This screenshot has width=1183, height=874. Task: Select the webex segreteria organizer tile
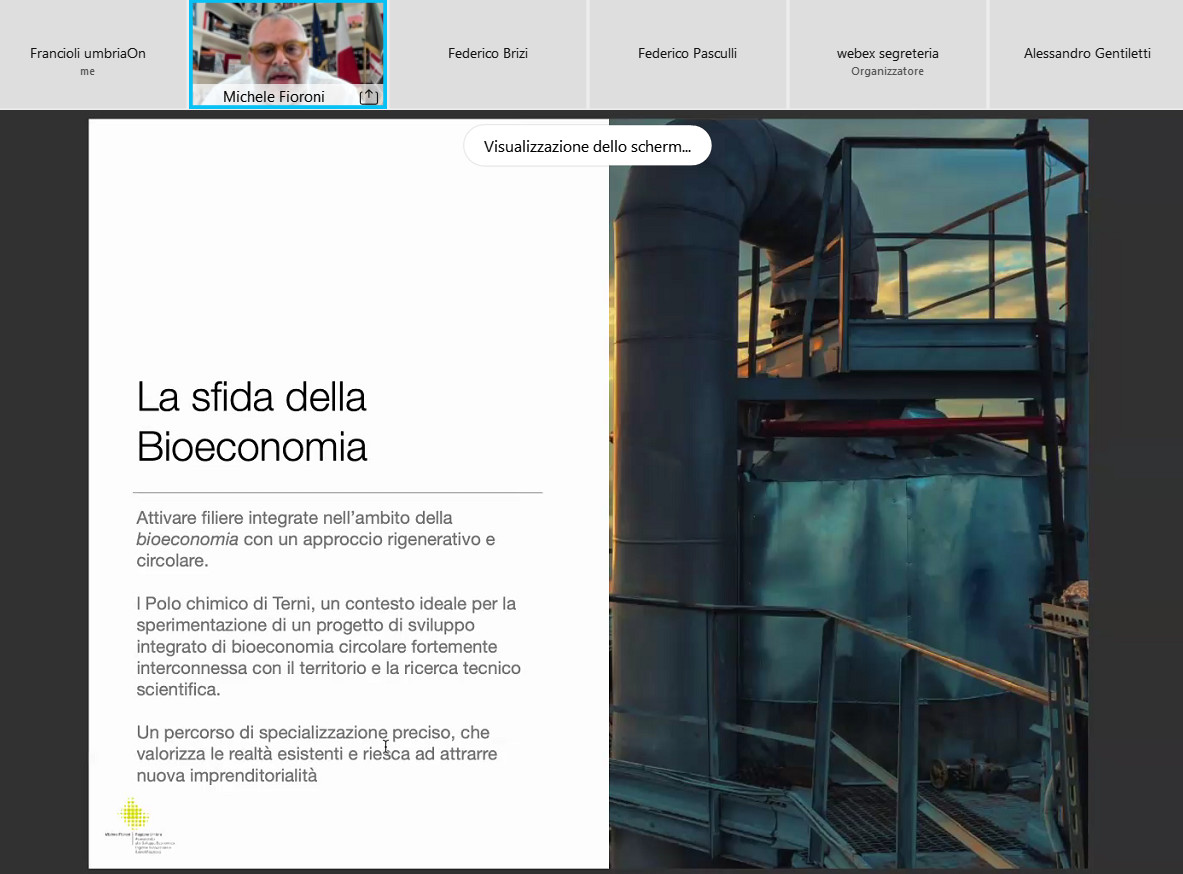click(x=887, y=54)
